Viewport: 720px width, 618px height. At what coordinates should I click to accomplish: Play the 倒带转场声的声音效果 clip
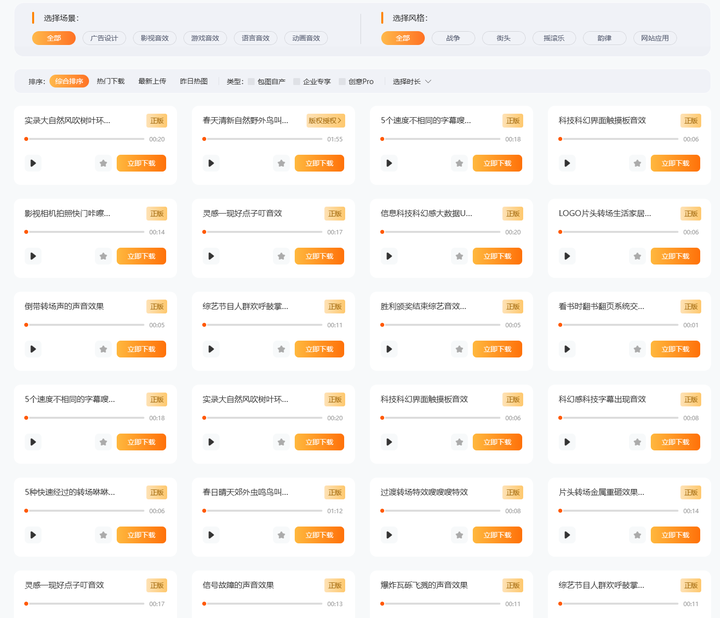33,349
